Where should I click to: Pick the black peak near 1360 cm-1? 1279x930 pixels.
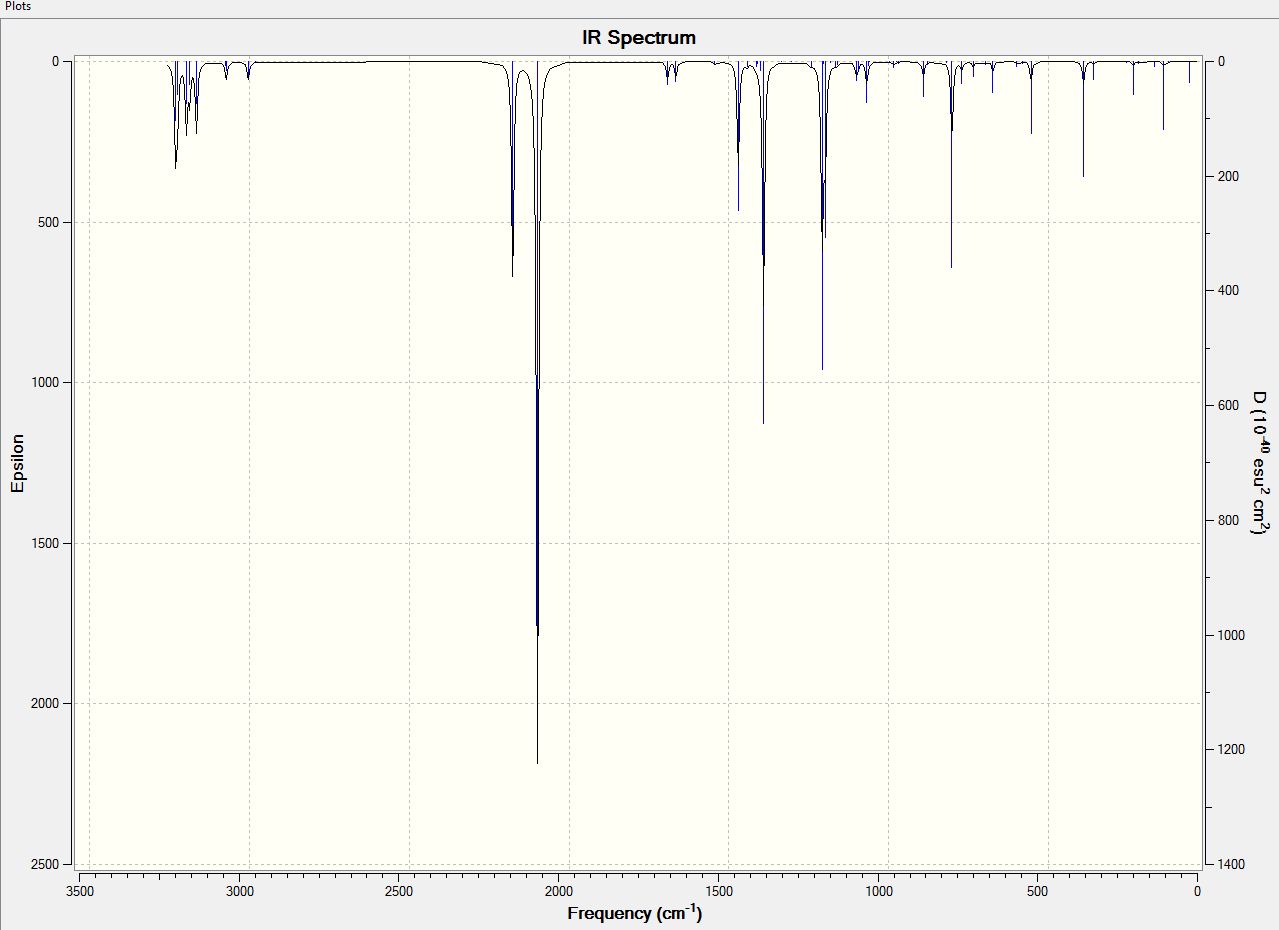click(763, 242)
